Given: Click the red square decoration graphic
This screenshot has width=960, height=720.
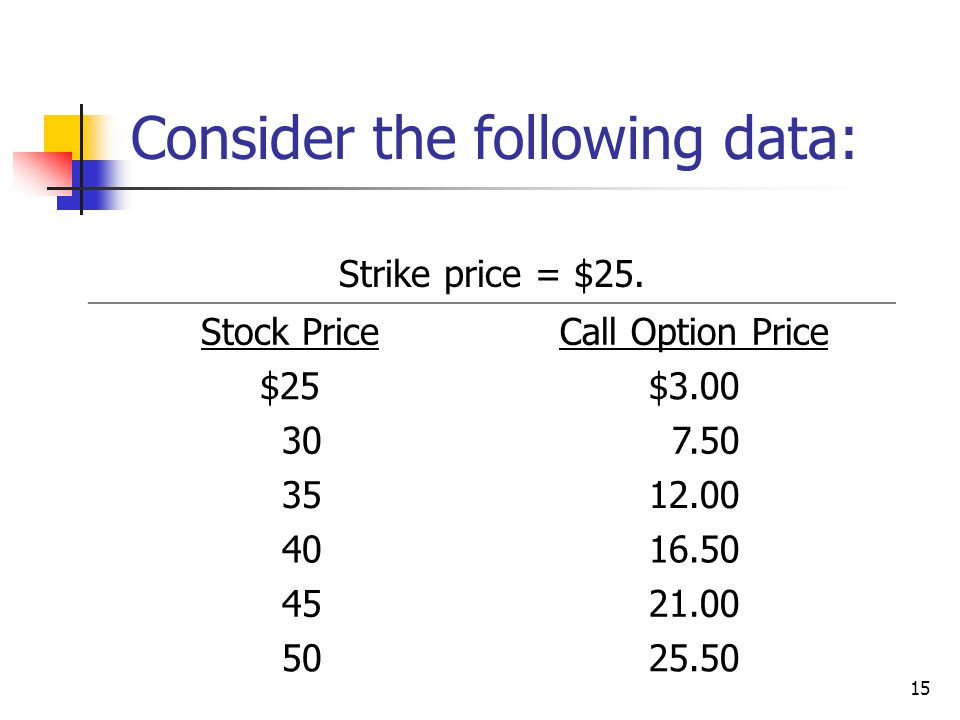Looking at the screenshot, I should click(42, 174).
